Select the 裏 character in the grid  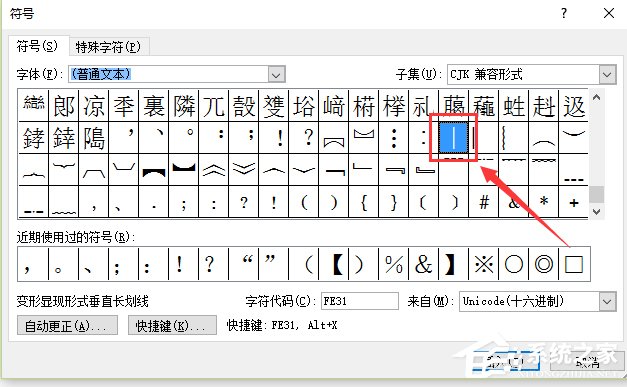[154, 106]
